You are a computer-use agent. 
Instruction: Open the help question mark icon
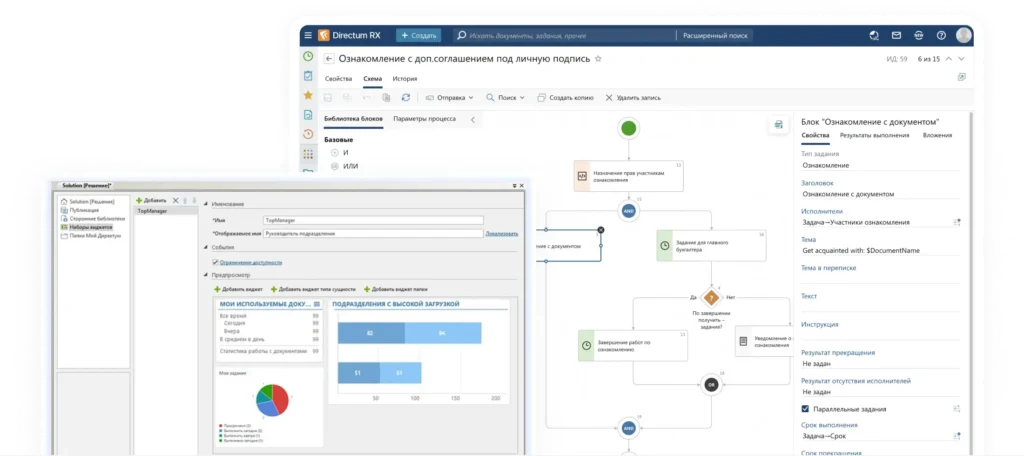(941, 35)
